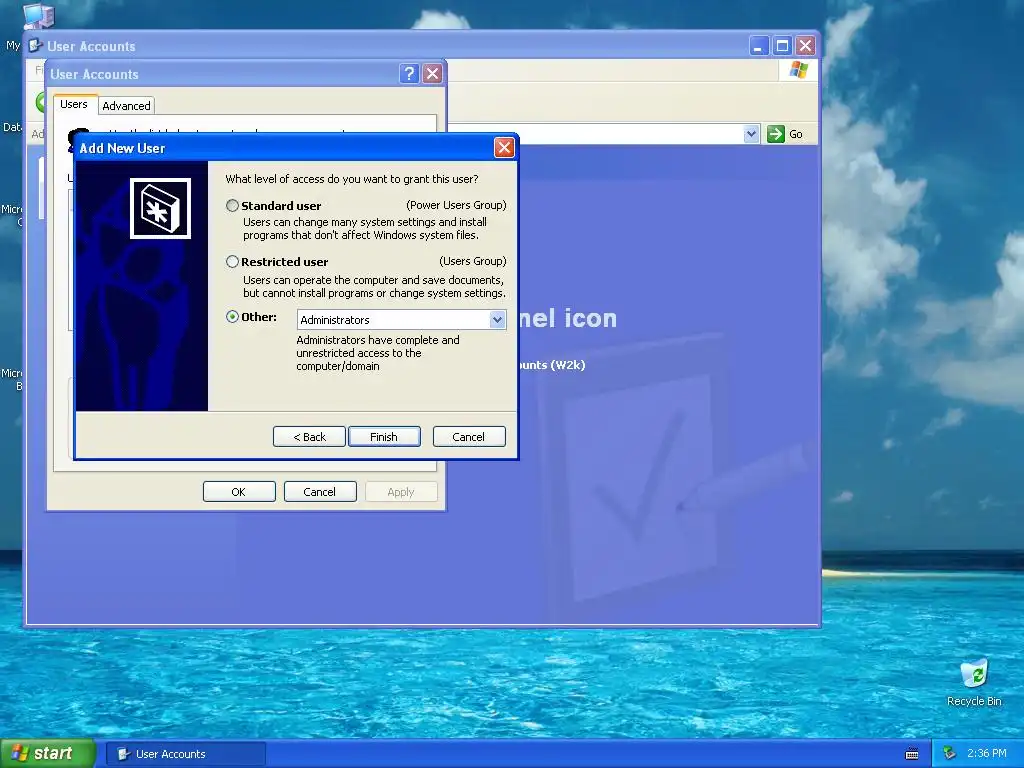Viewport: 1024px width, 768px height.
Task: Switch to the Advanced tab
Action: coord(126,106)
